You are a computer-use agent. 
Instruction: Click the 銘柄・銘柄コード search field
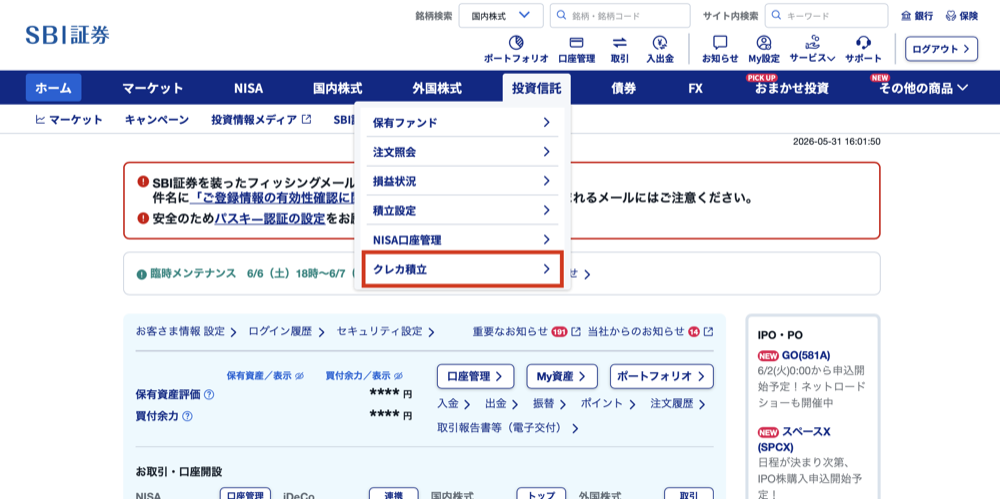[620, 16]
